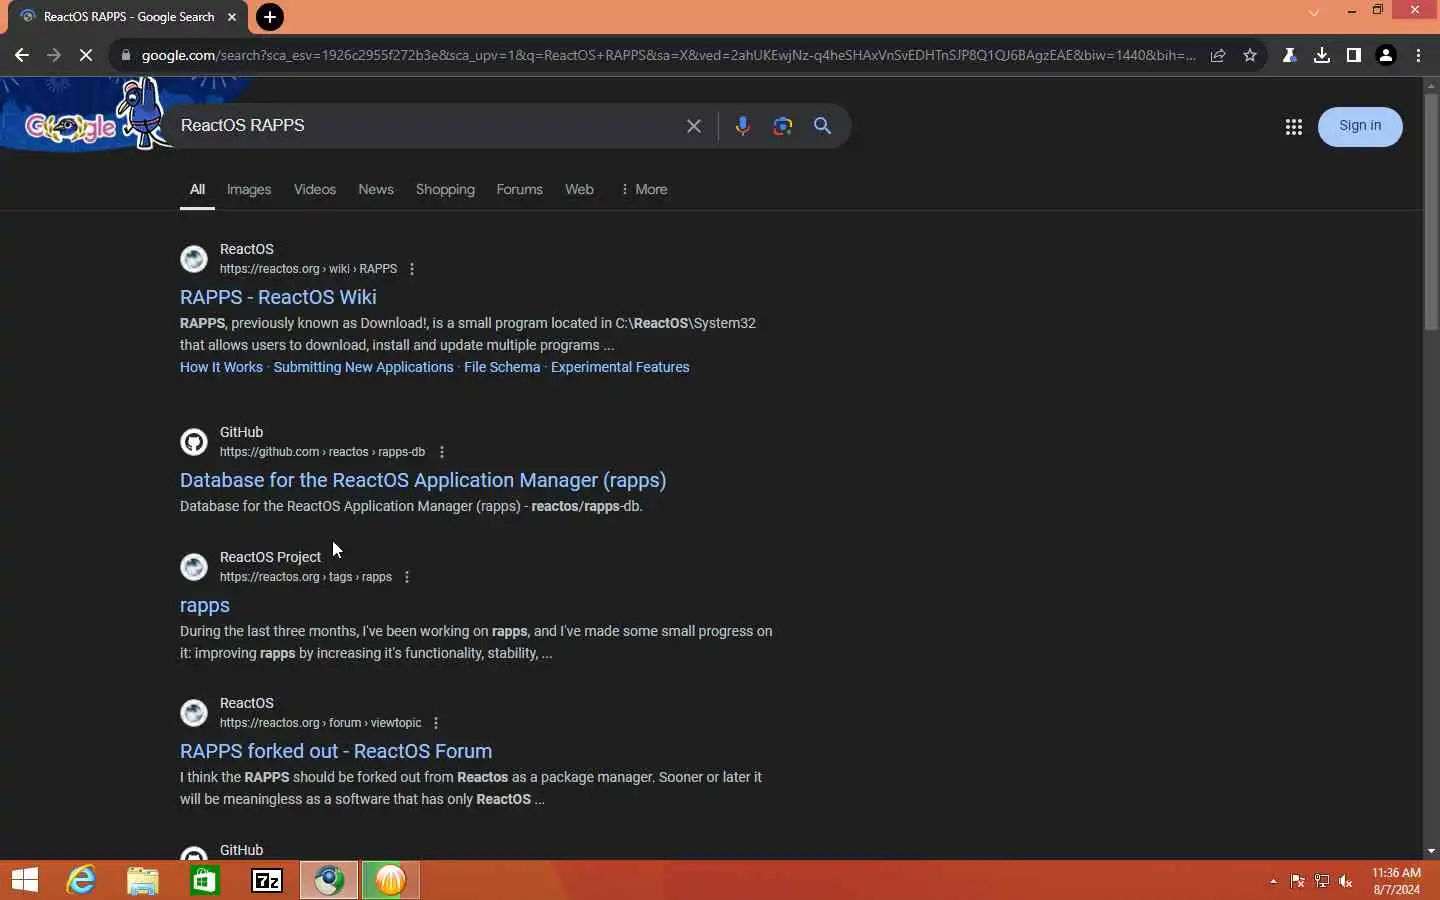1440x900 pixels.
Task: Open Submitting New Applications sitelink
Action: [363, 367]
